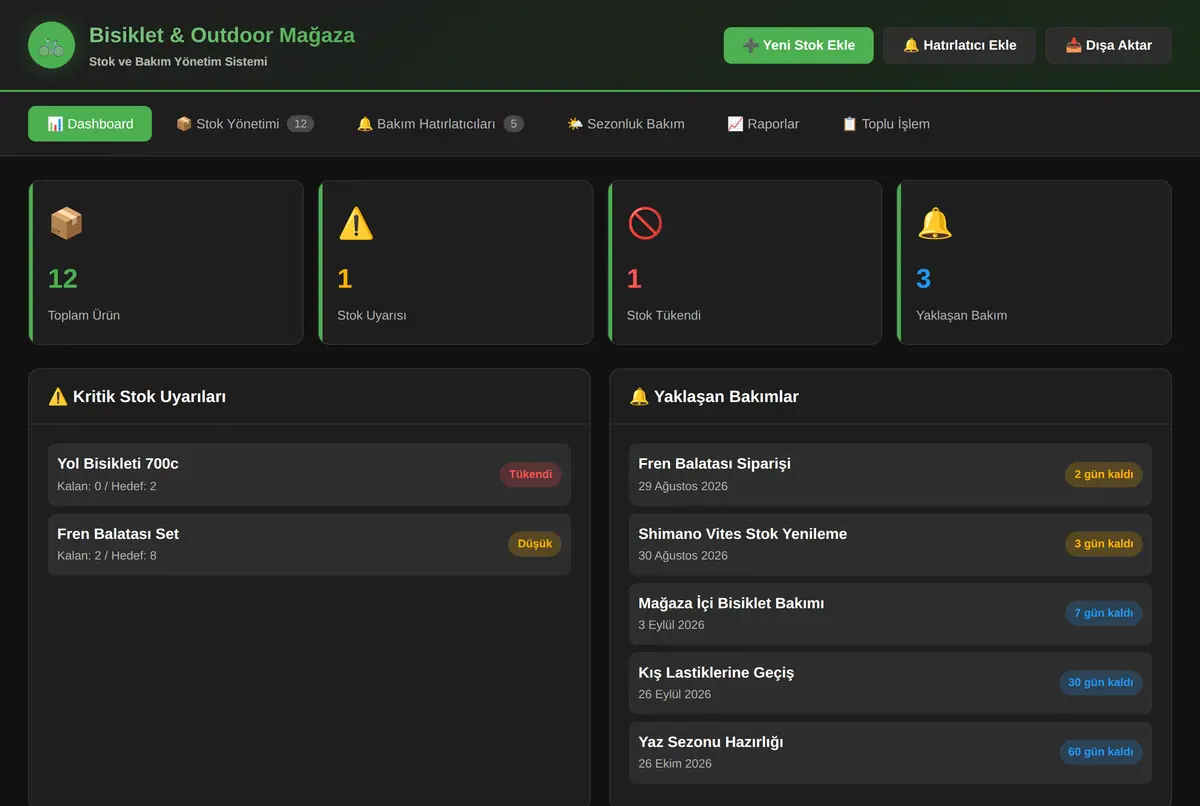The image size is (1200, 806).
Task: Click the 30 gün kaldı badge
Action: [1101, 683]
